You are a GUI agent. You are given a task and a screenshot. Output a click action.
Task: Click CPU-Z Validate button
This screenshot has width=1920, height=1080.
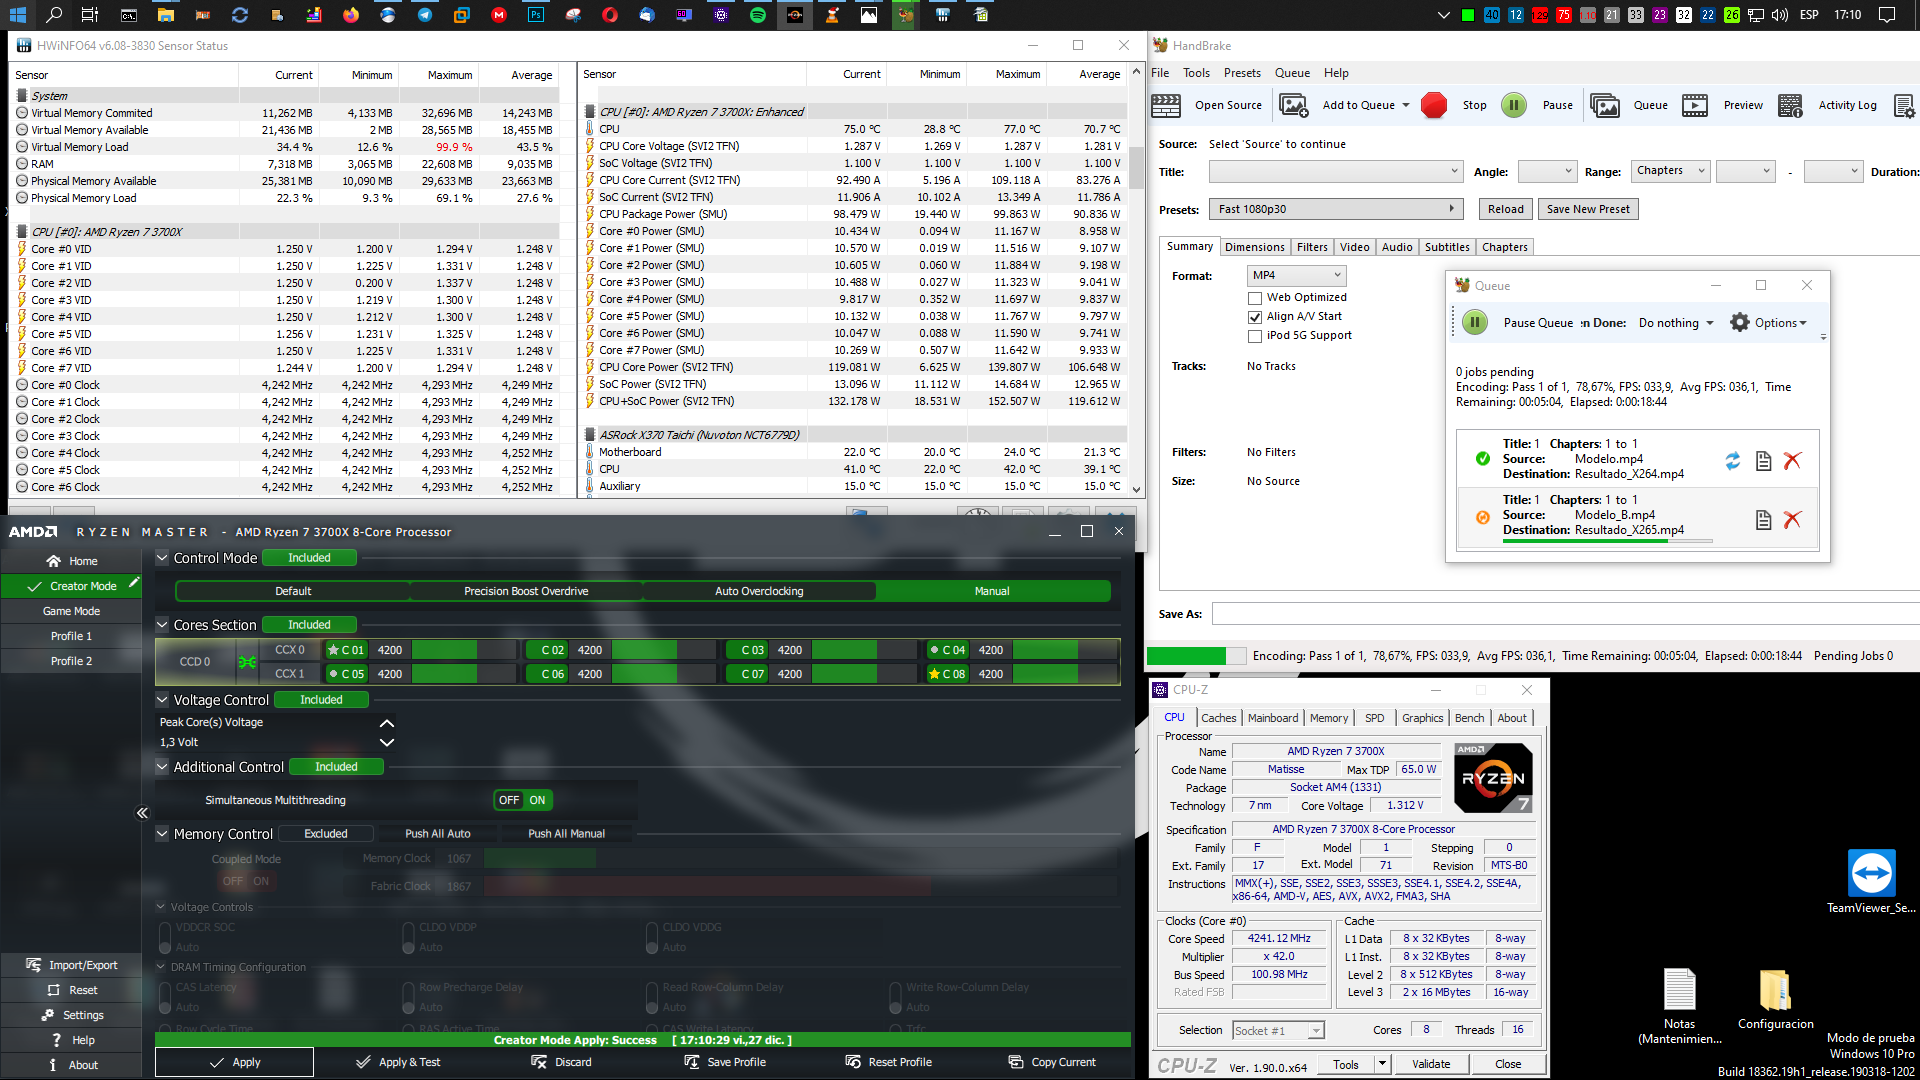coord(1430,1064)
